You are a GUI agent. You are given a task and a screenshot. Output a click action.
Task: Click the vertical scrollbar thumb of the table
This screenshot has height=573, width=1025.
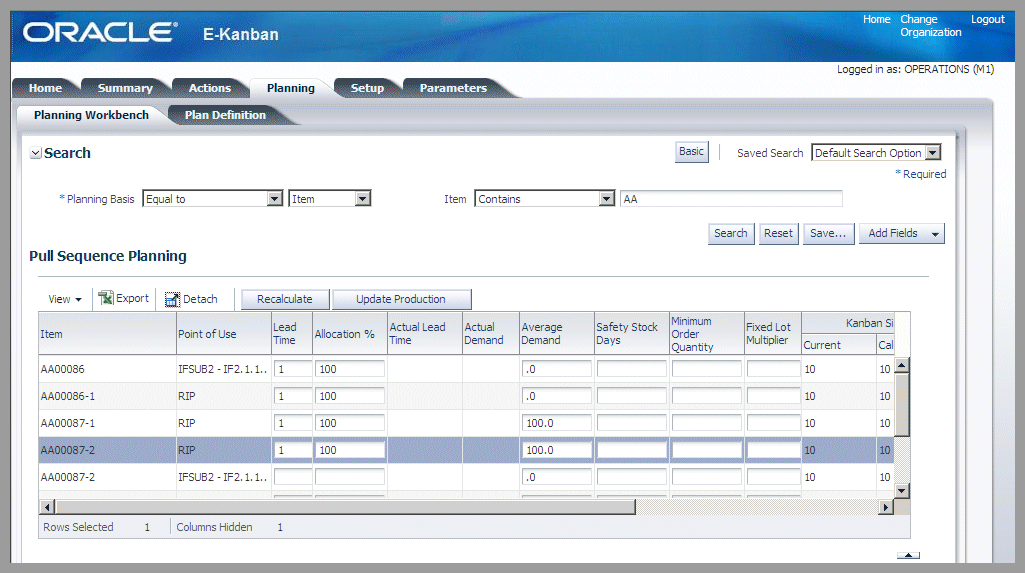(x=902, y=404)
